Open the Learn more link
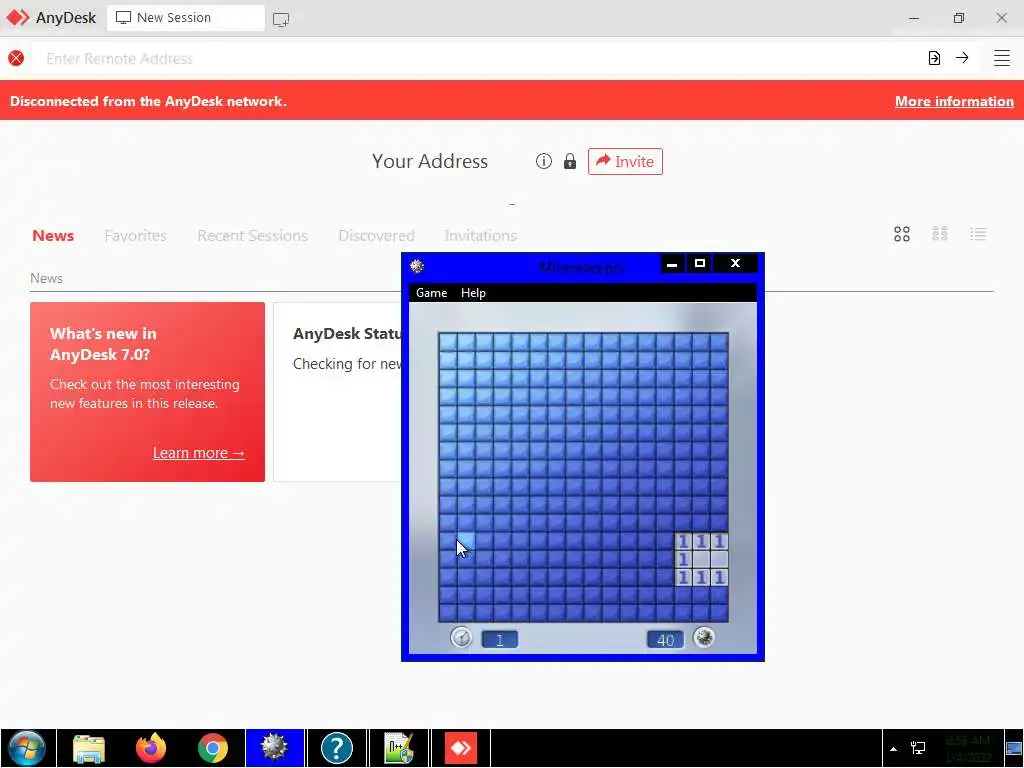The width and height of the screenshot is (1024, 768). [x=199, y=453]
